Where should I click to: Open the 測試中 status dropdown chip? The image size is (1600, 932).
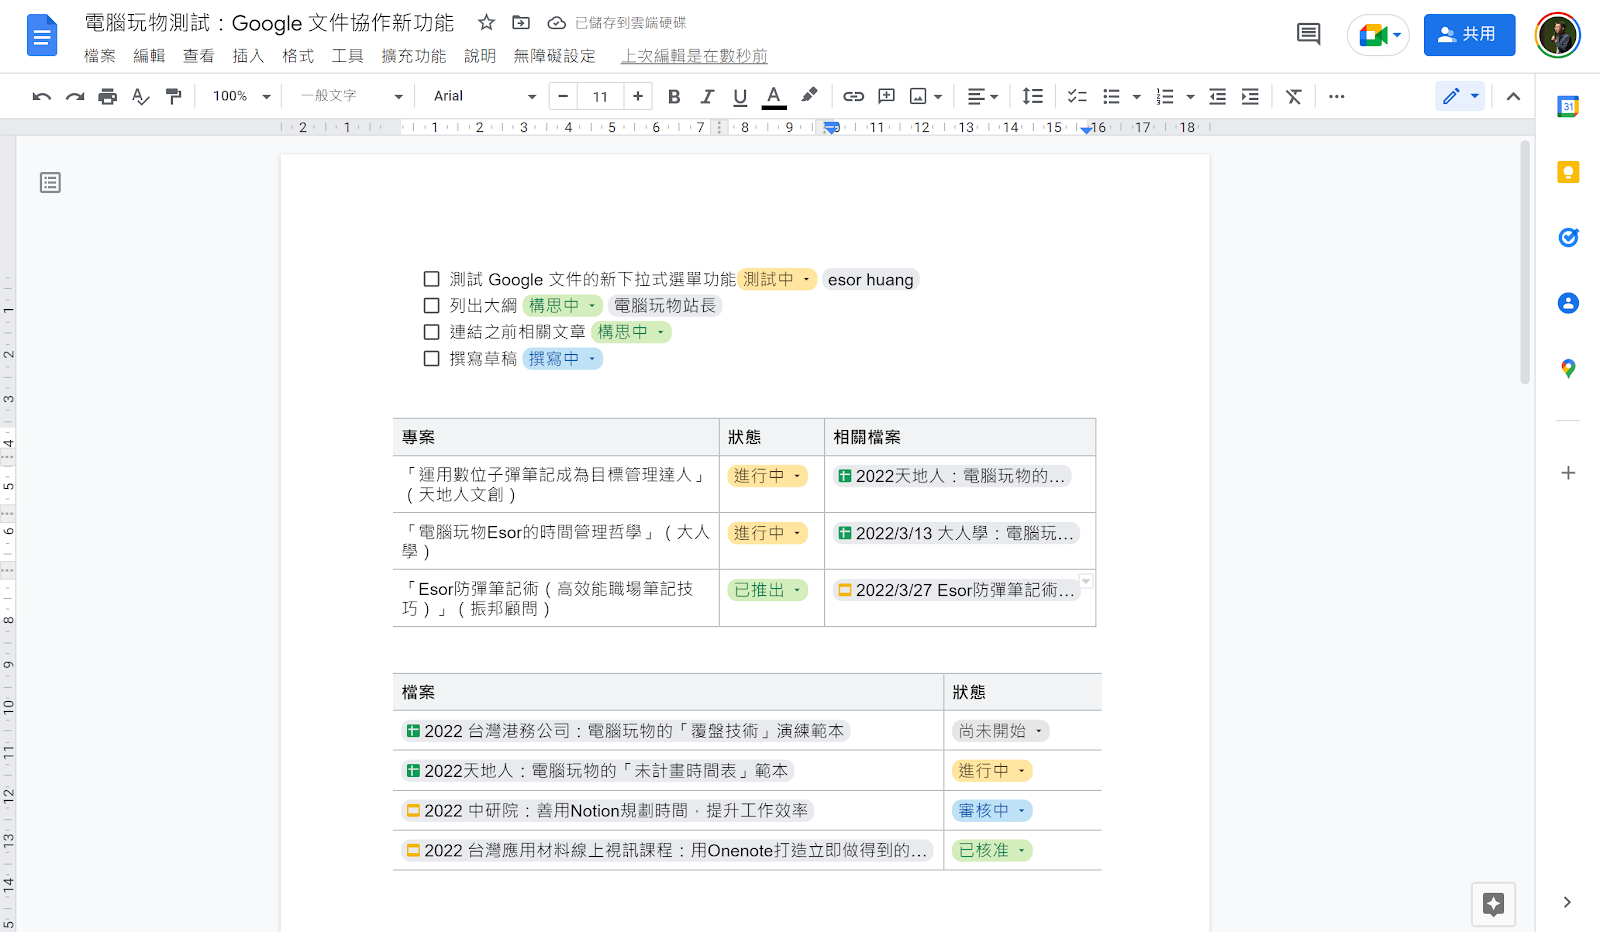click(x=777, y=279)
